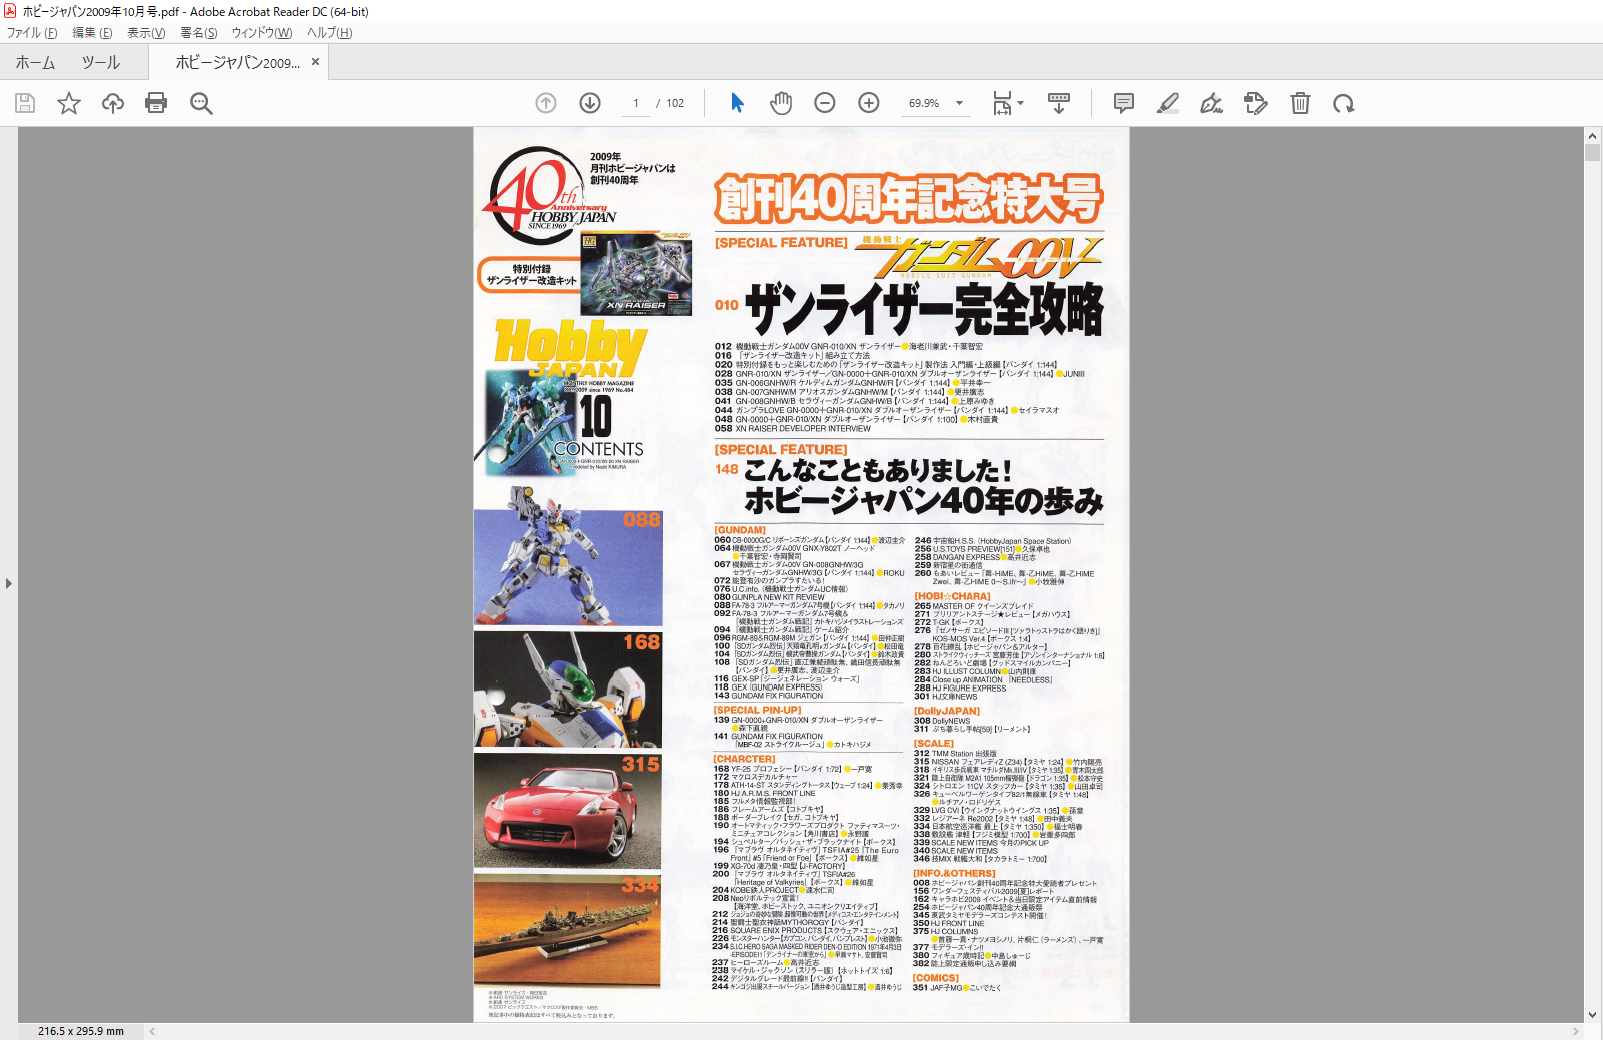Click the 315 red car photo
Image resolution: width=1603 pixels, height=1040 pixels.
coord(568,811)
